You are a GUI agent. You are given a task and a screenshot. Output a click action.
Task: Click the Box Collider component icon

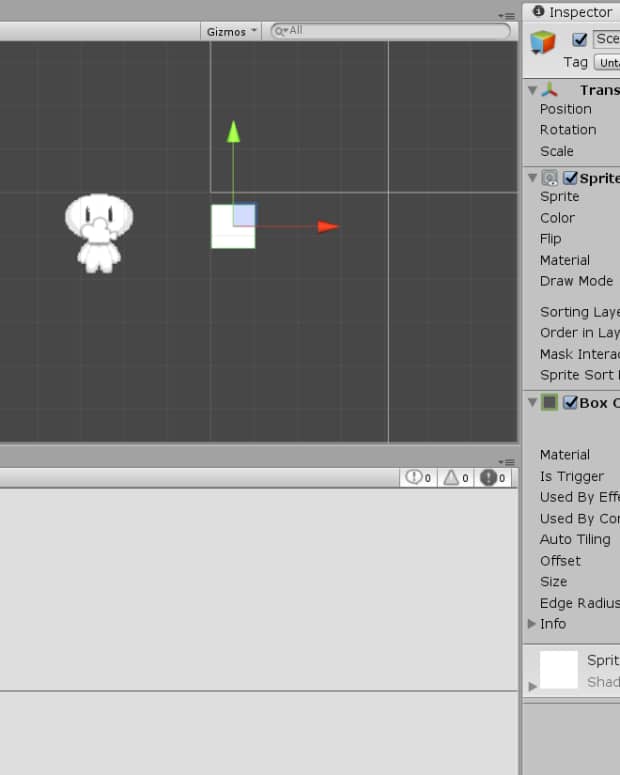pyautogui.click(x=550, y=403)
